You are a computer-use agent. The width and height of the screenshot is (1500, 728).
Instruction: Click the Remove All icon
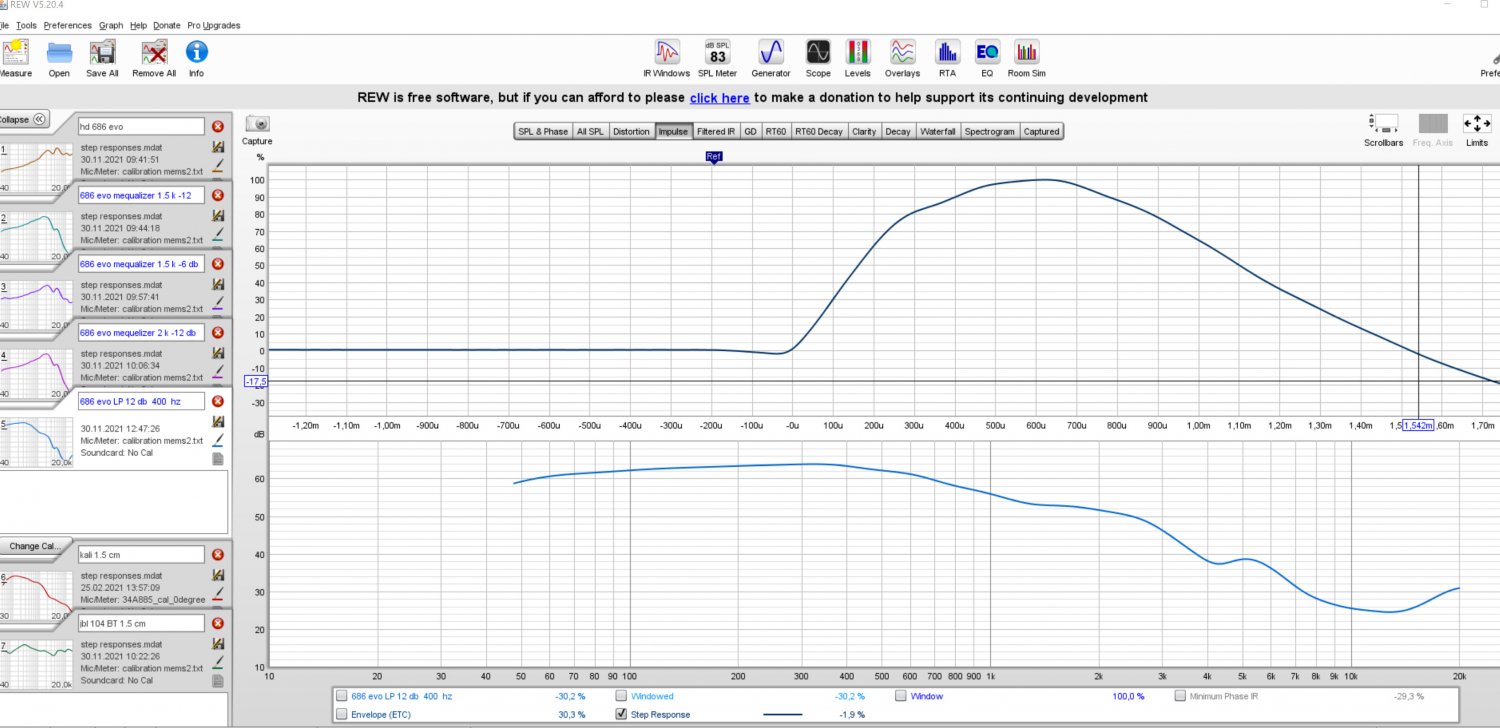[x=154, y=52]
